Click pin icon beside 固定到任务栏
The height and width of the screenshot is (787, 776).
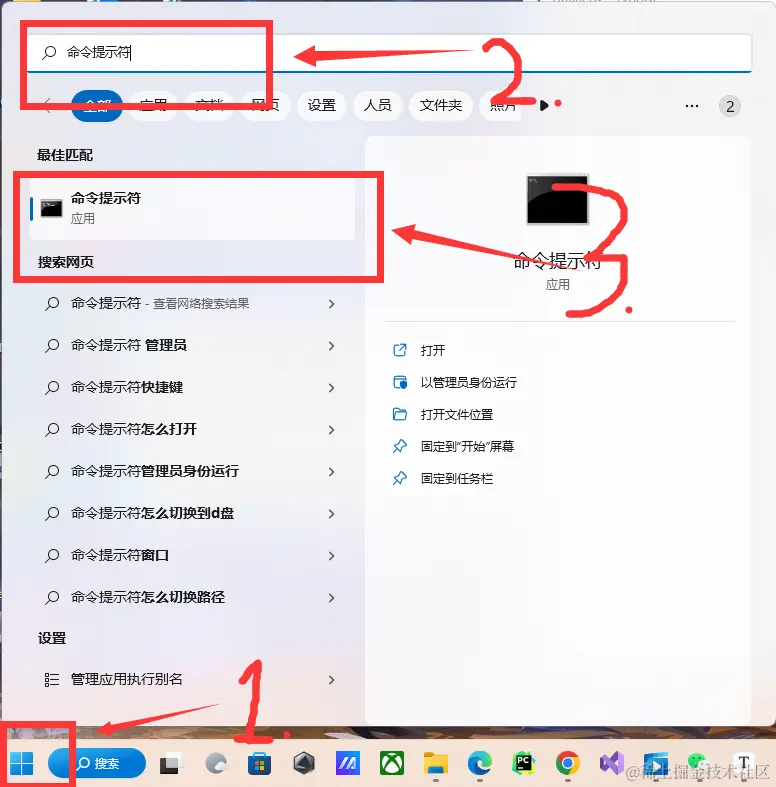400,478
